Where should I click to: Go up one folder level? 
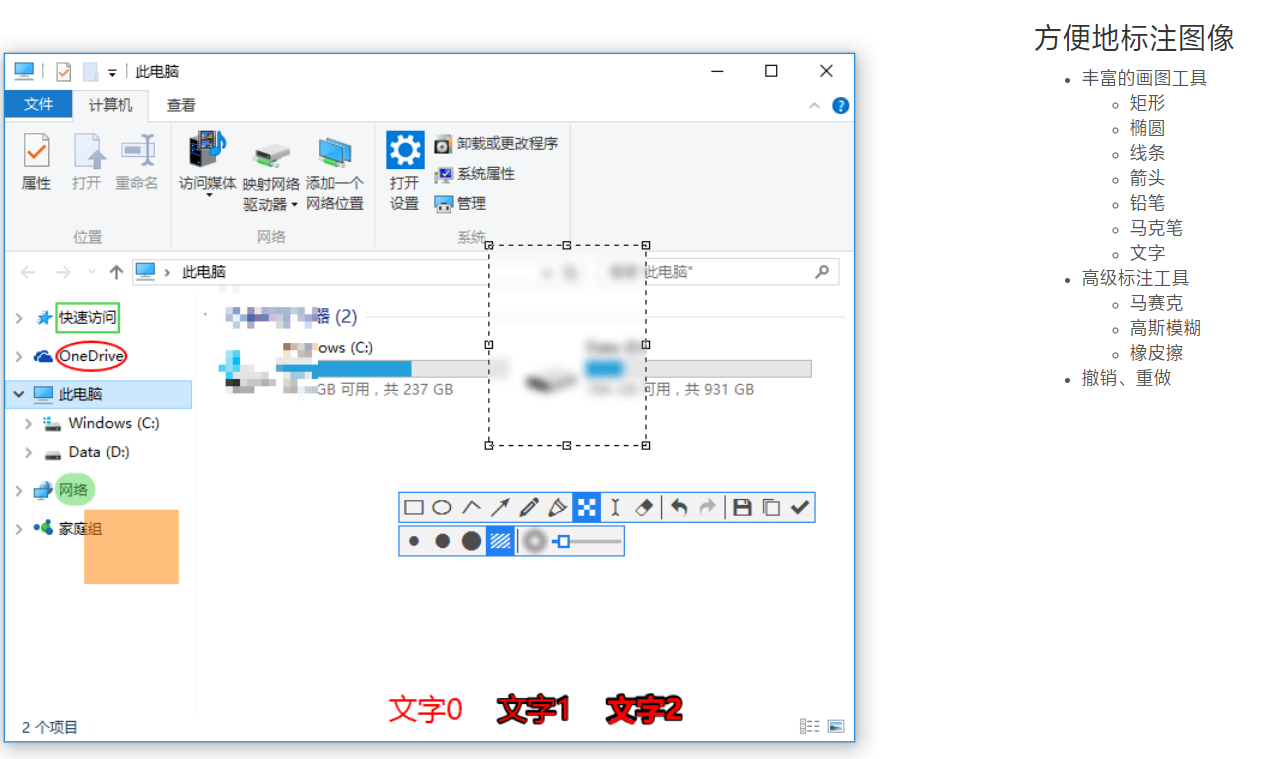tap(116, 272)
